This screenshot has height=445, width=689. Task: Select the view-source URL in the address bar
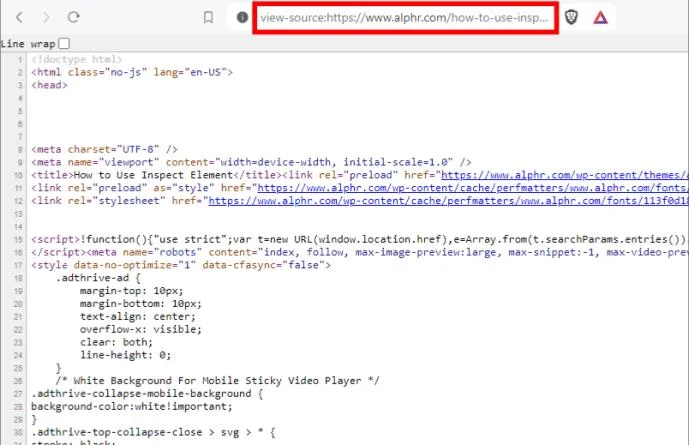click(404, 18)
